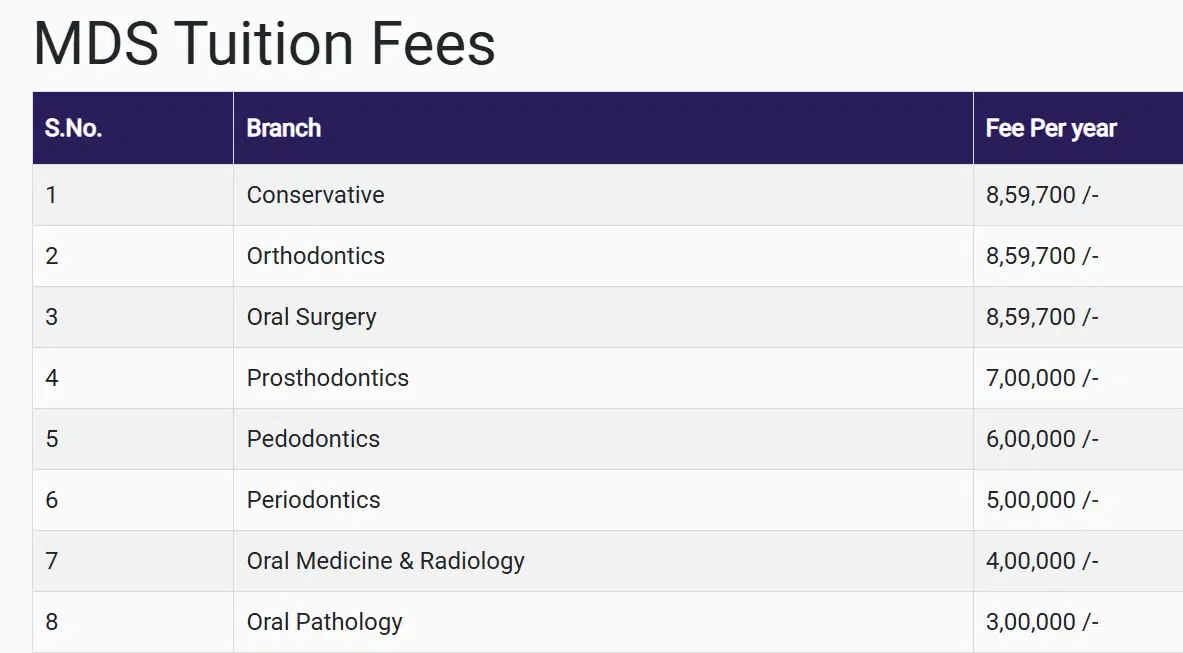Click the Periodontics branch cell

314,500
